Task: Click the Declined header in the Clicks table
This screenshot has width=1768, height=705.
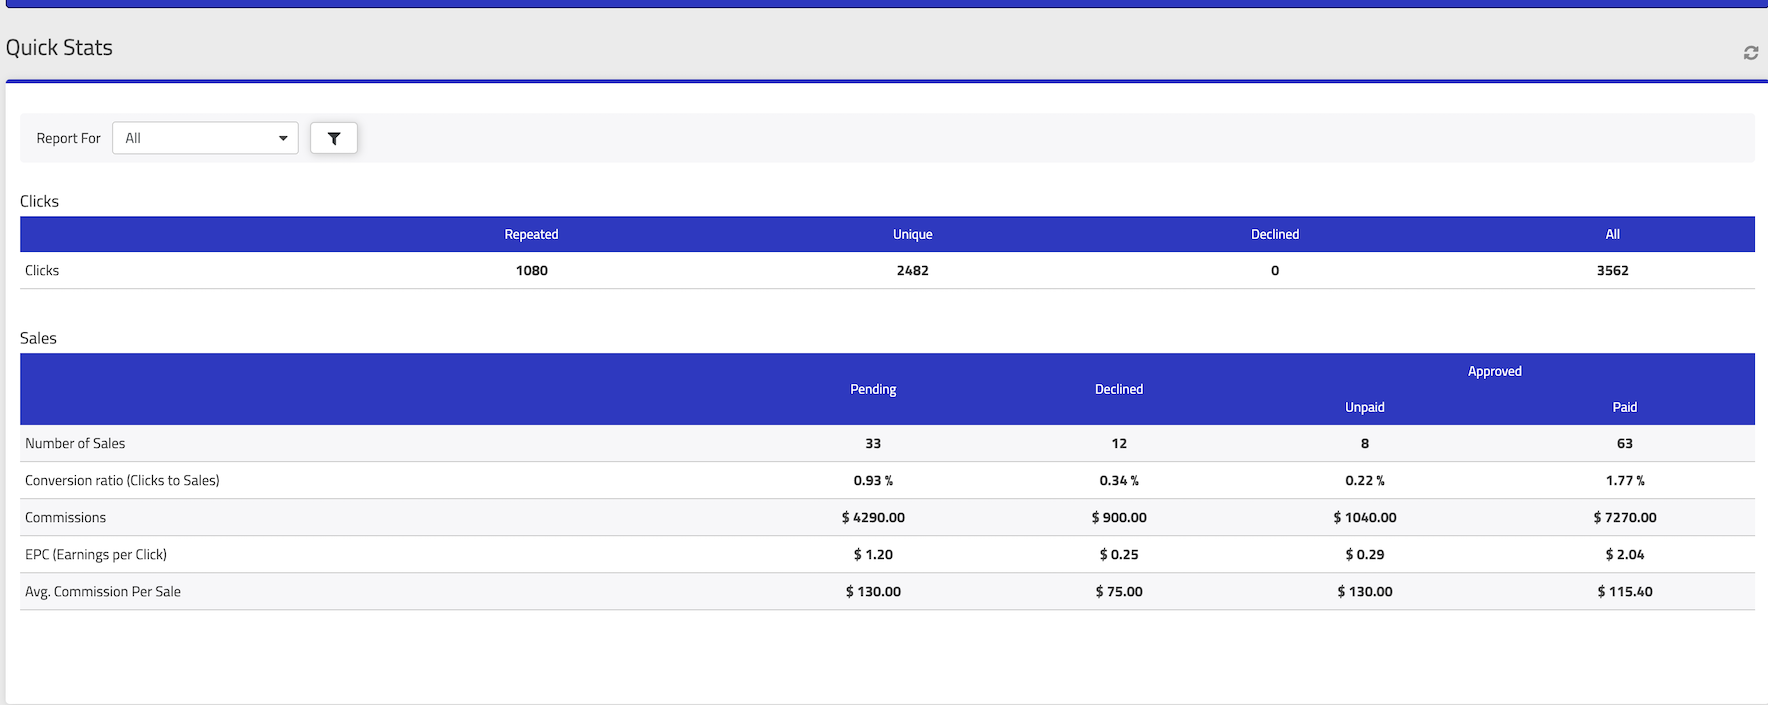Action: pos(1275,234)
